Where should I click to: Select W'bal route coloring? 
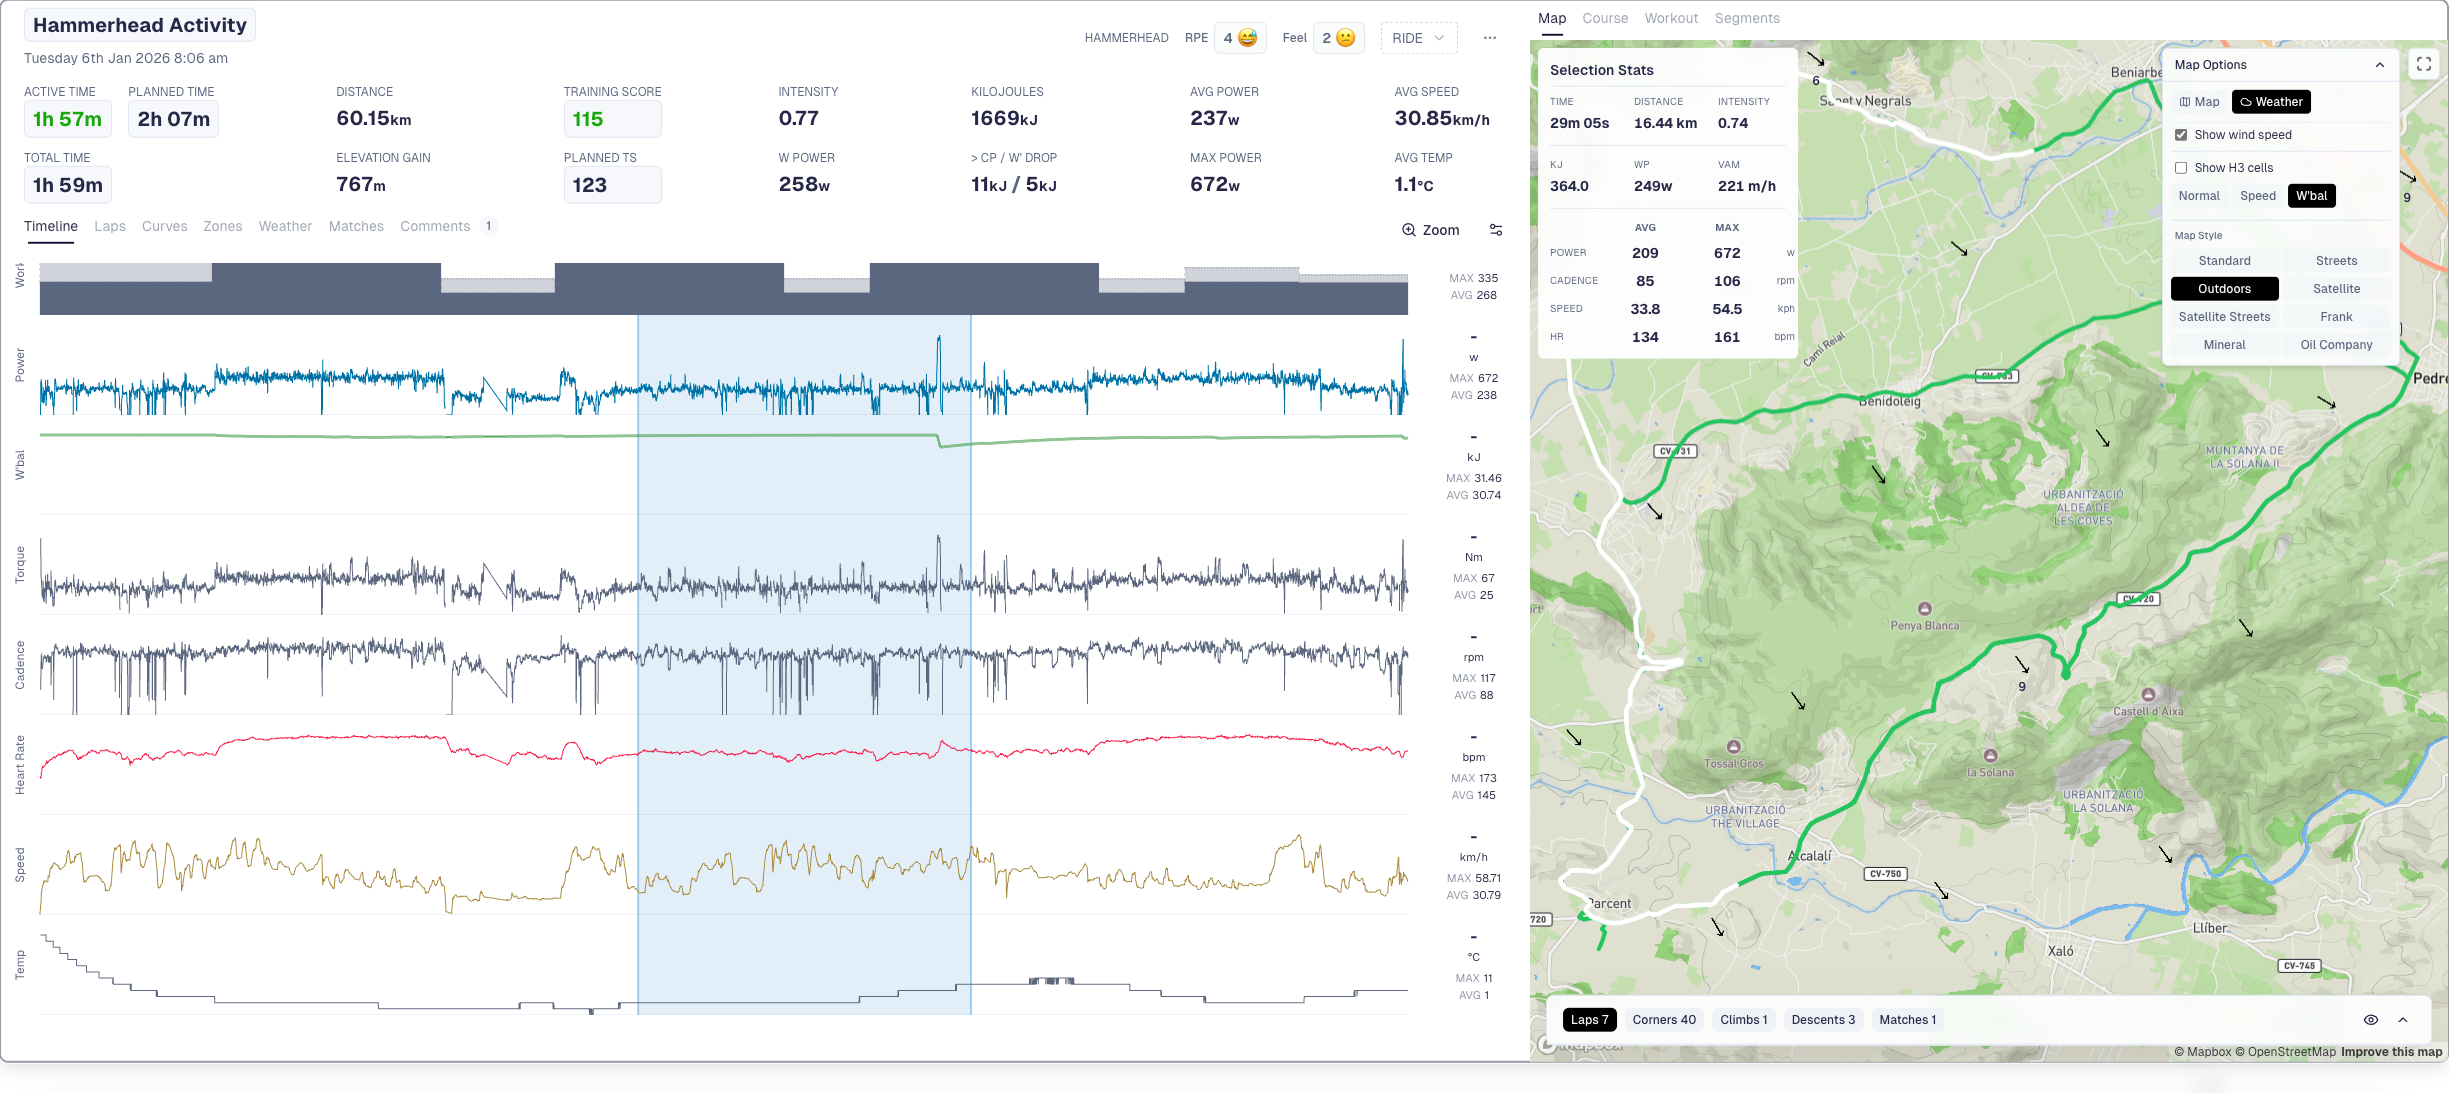(2312, 196)
